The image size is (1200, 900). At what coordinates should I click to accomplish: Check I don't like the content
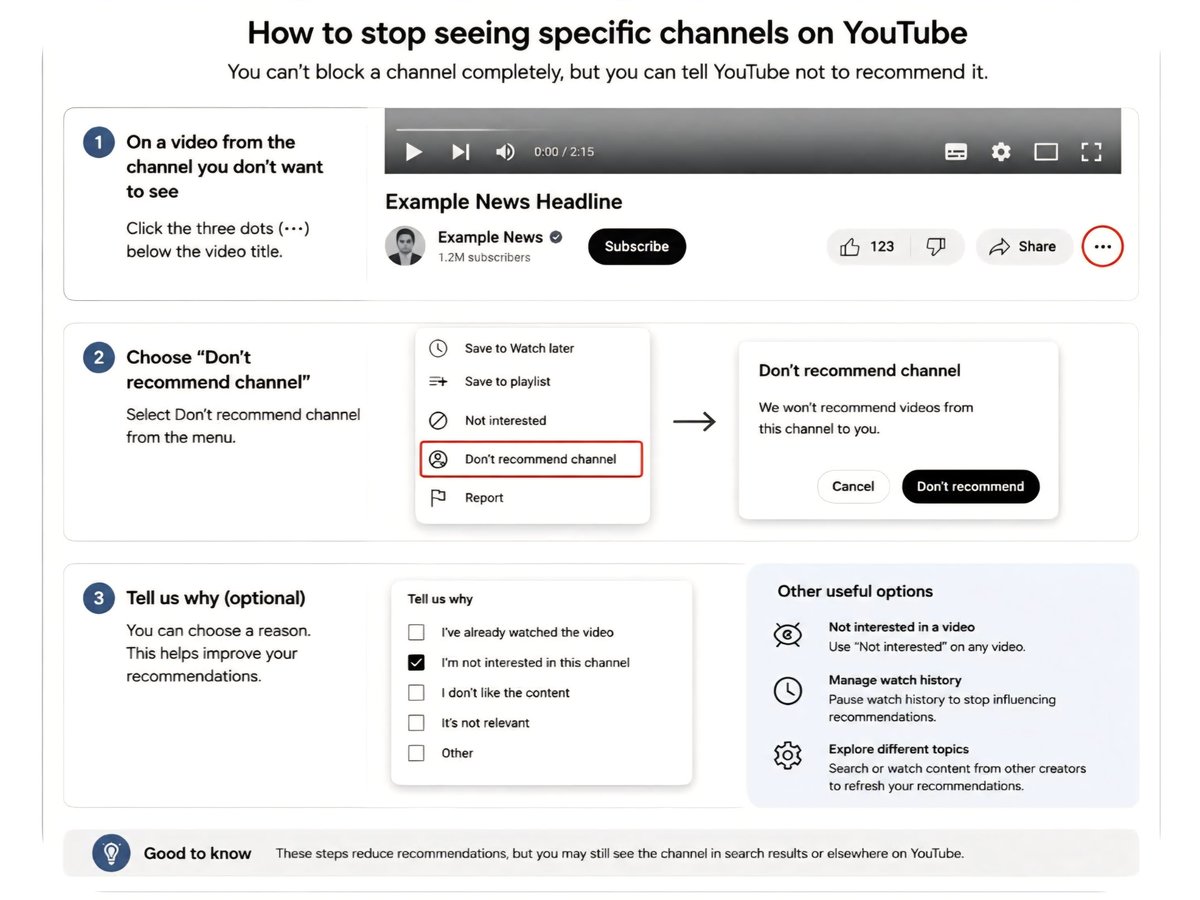tap(416, 692)
